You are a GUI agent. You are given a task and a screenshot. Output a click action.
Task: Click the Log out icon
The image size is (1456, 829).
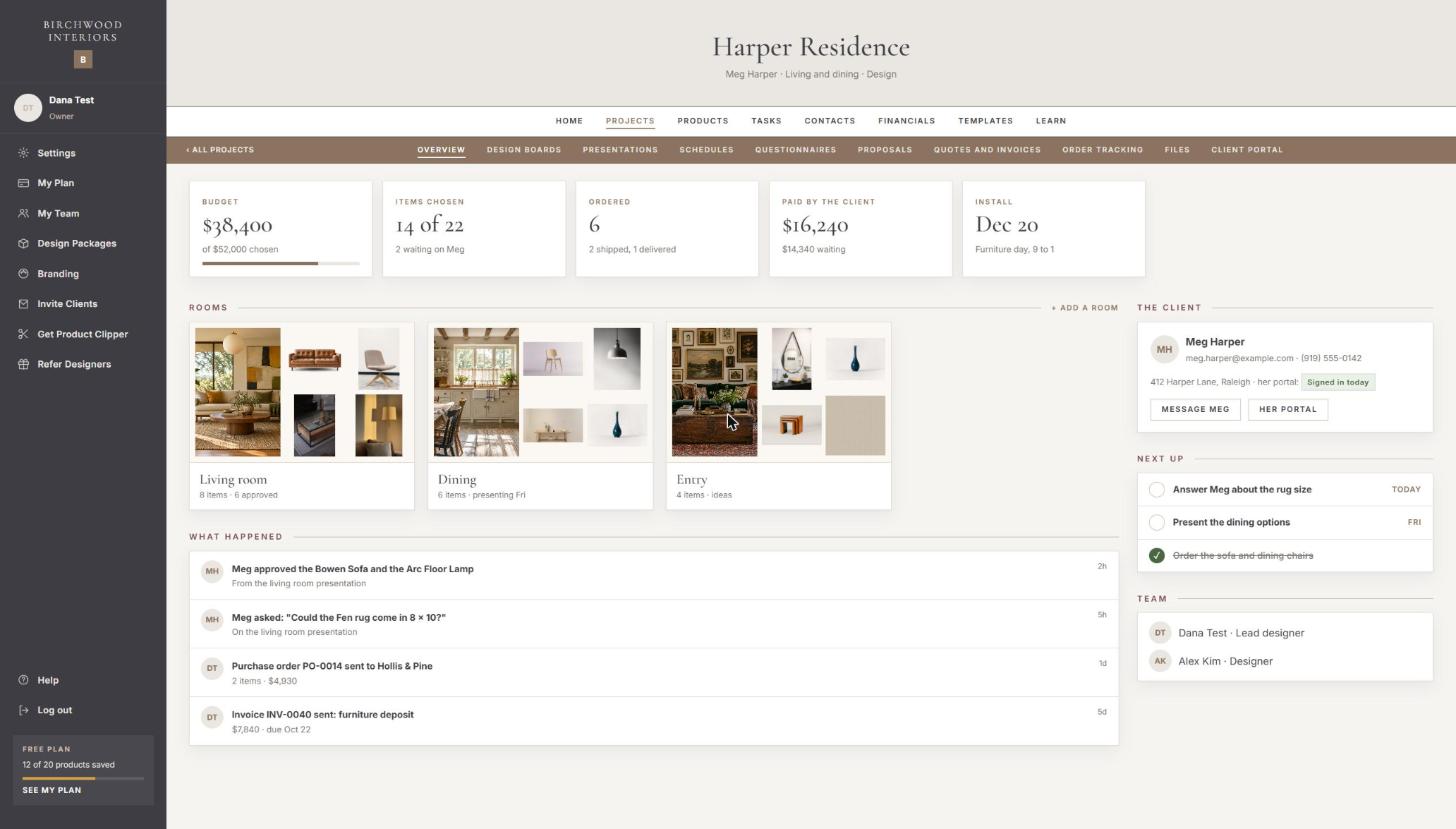tap(23, 710)
